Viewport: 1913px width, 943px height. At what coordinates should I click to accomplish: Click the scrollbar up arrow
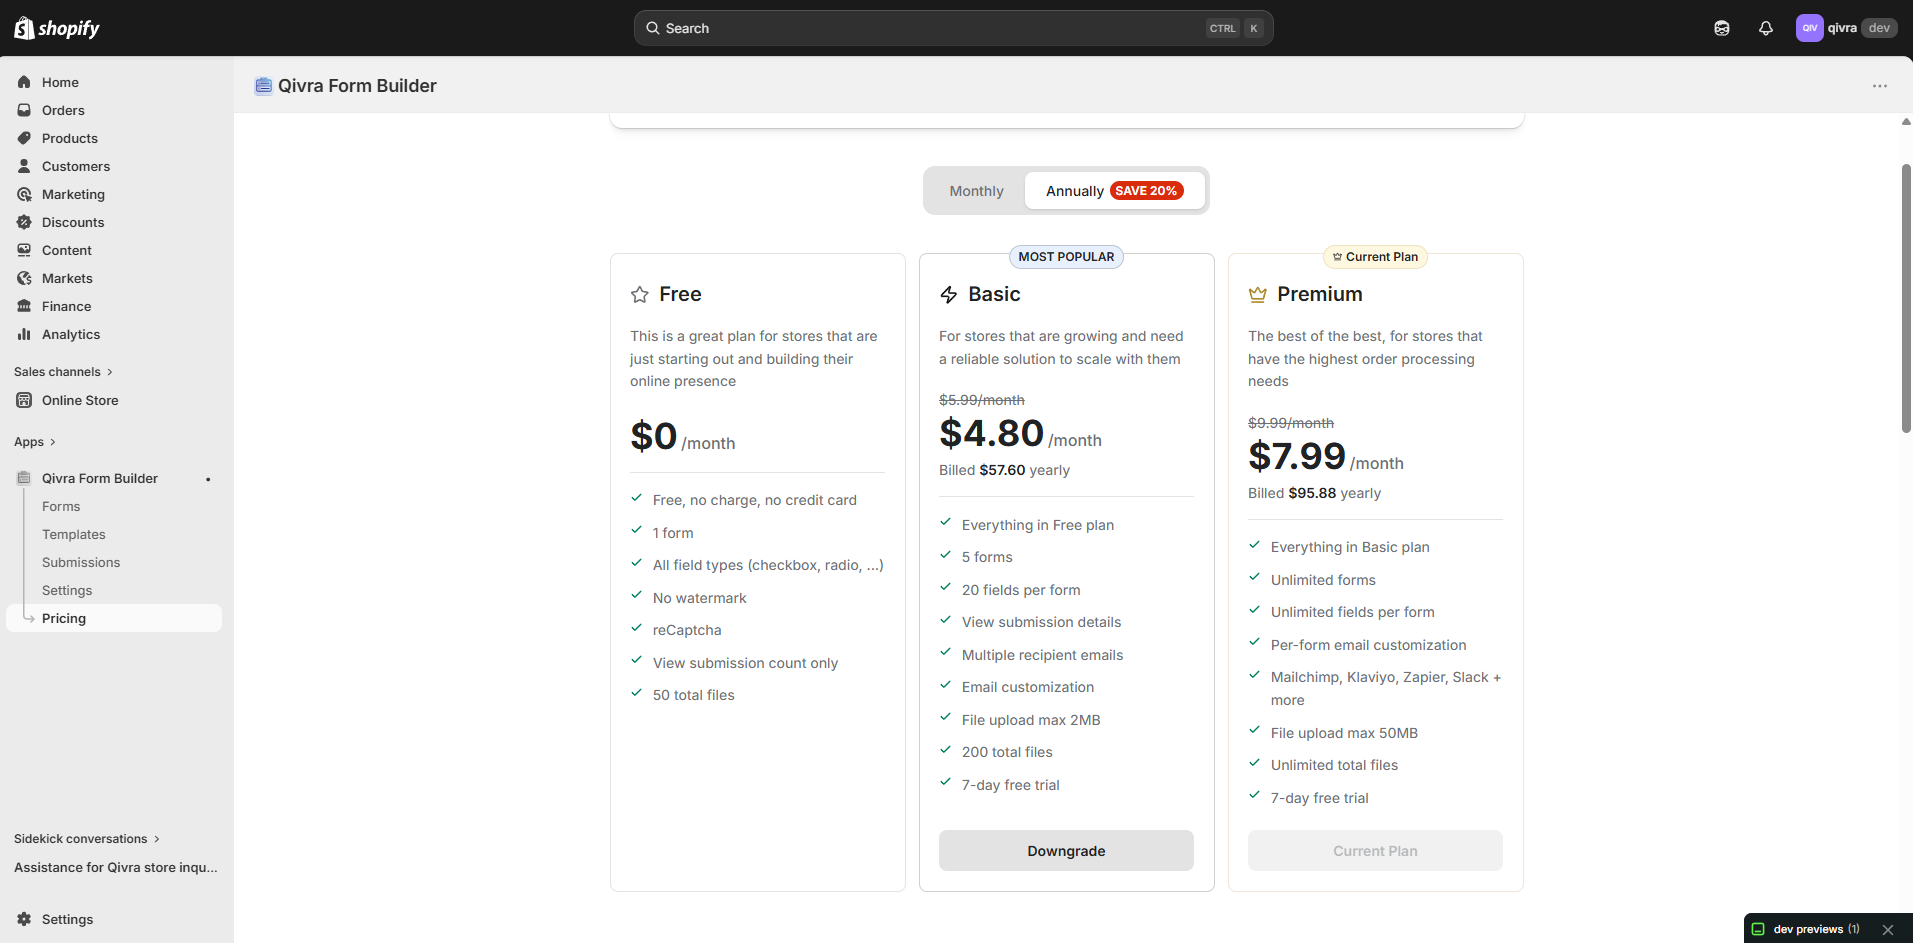point(1906,122)
